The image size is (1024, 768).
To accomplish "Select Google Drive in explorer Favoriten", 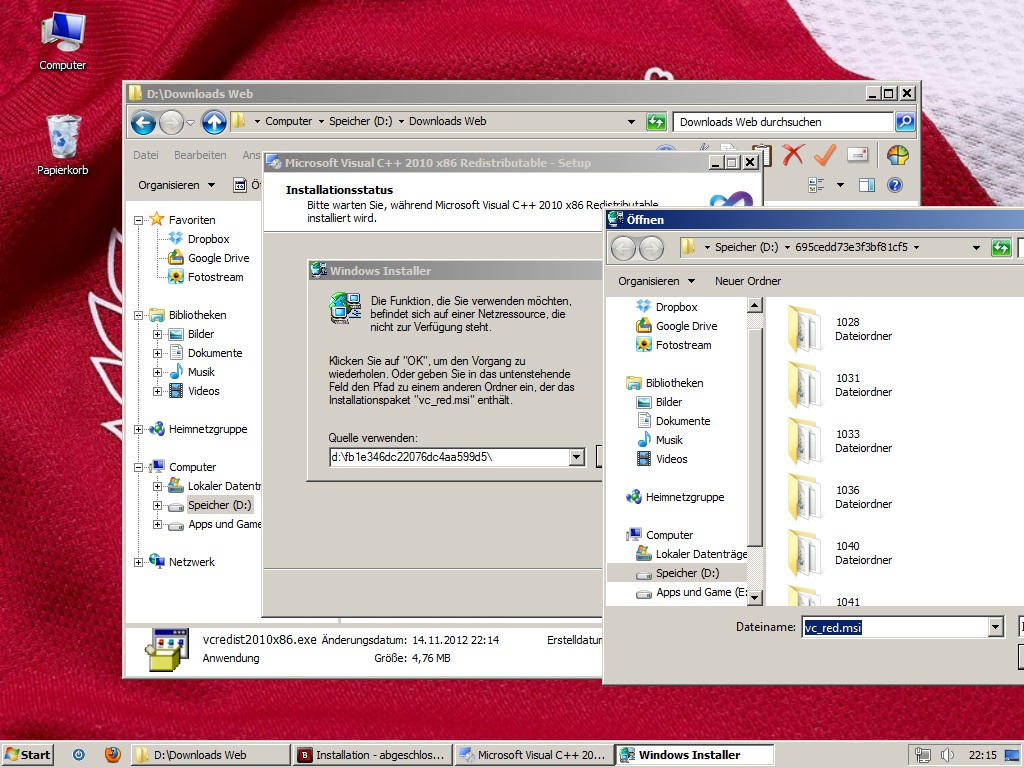I will click(x=218, y=258).
